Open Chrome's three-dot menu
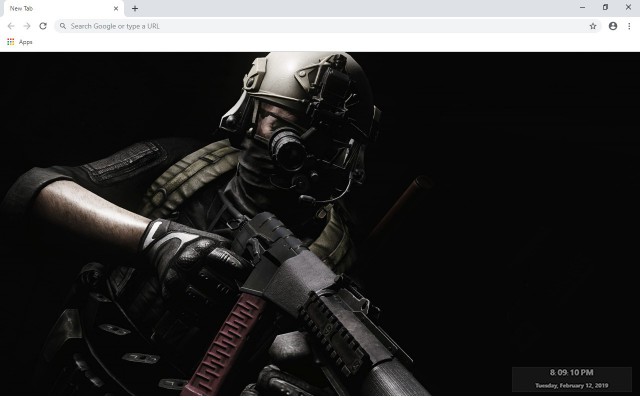This screenshot has height=400, width=640. [629, 26]
